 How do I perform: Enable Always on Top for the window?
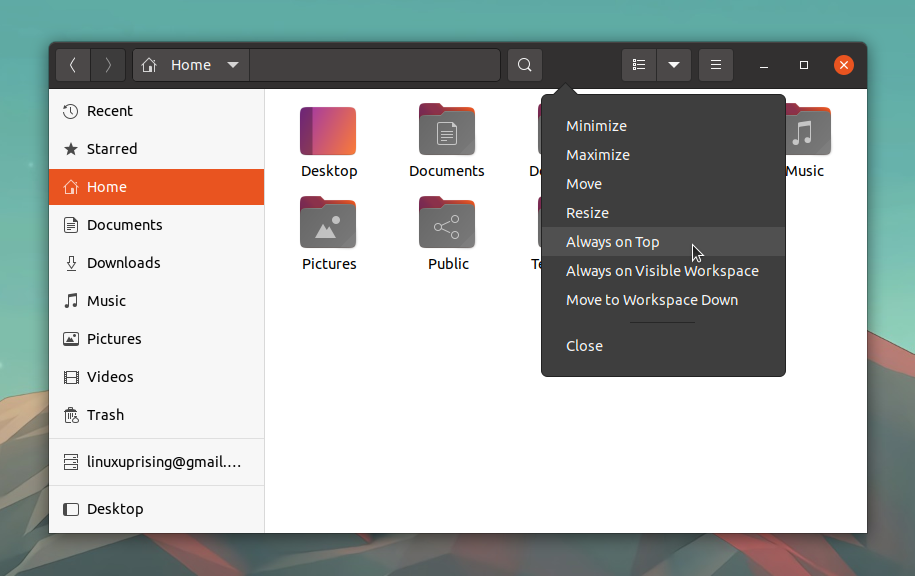point(612,241)
